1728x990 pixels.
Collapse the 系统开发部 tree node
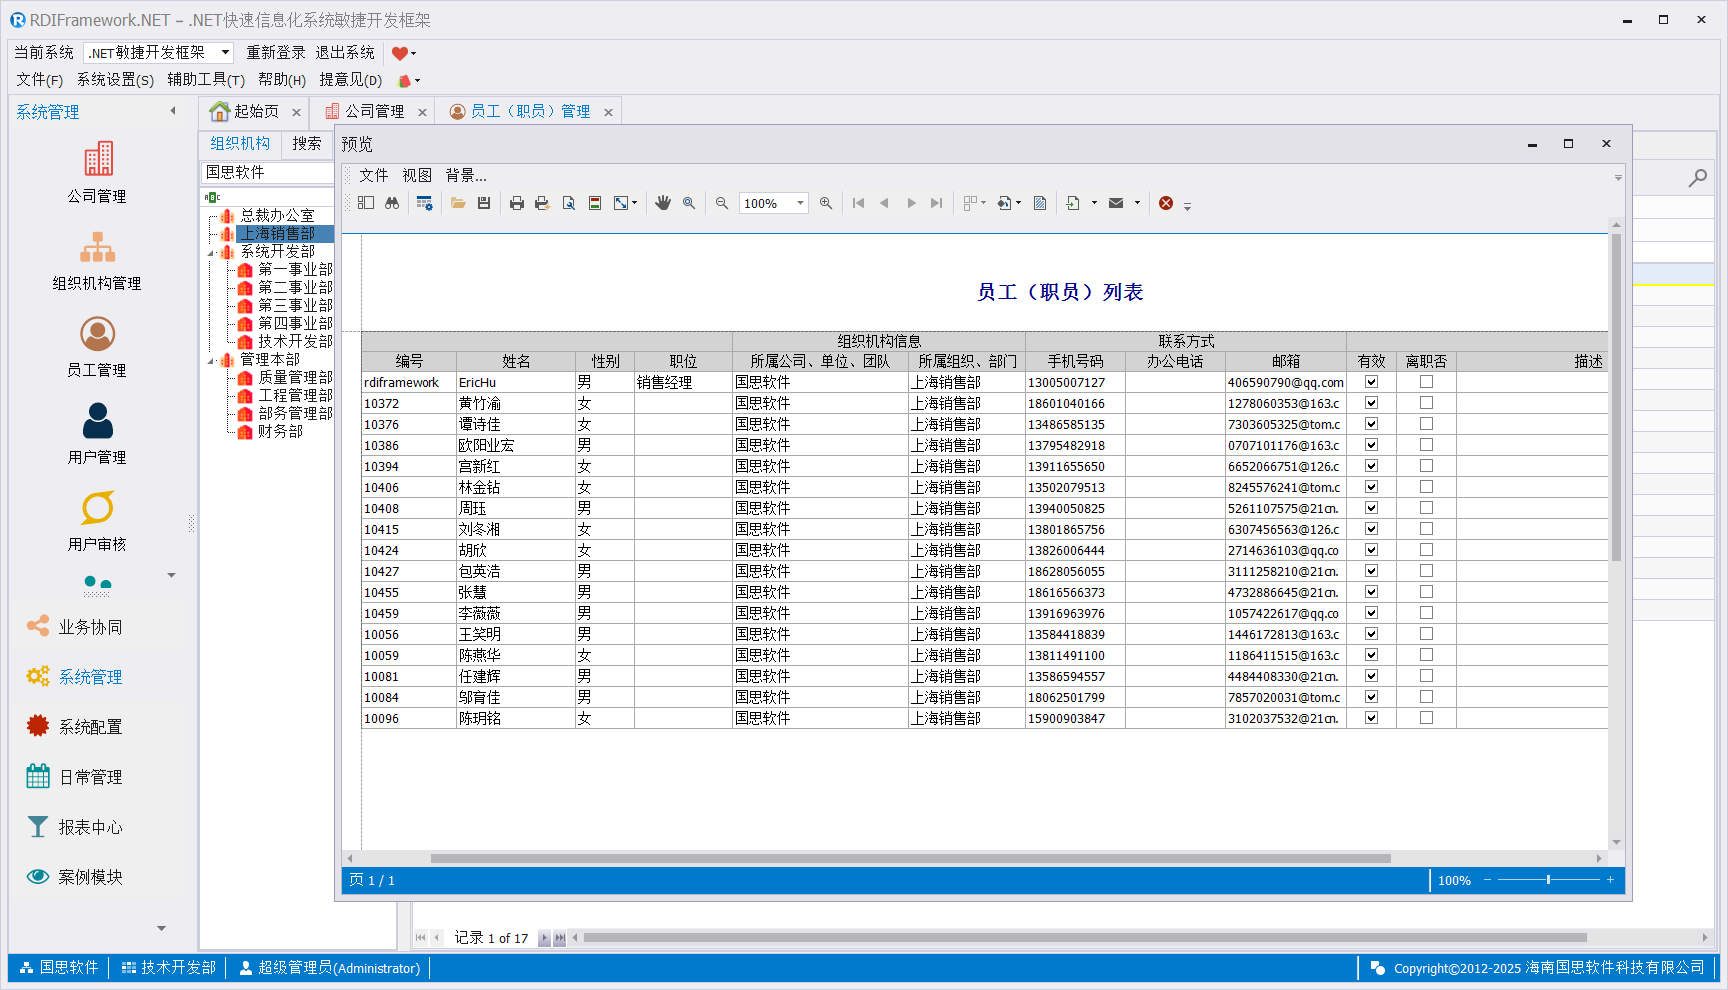[x=211, y=252]
